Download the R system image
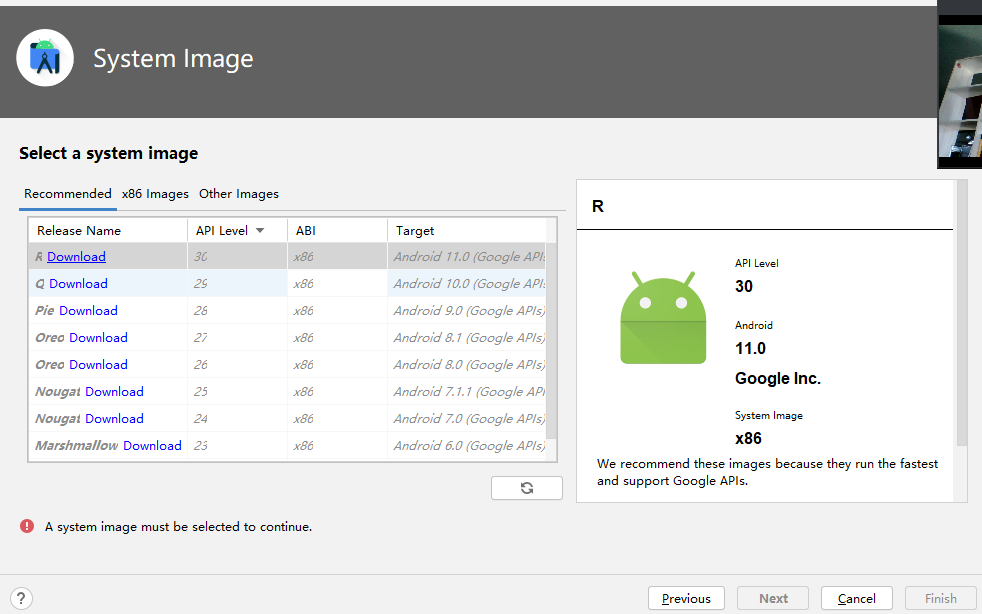982x614 pixels. 76,257
